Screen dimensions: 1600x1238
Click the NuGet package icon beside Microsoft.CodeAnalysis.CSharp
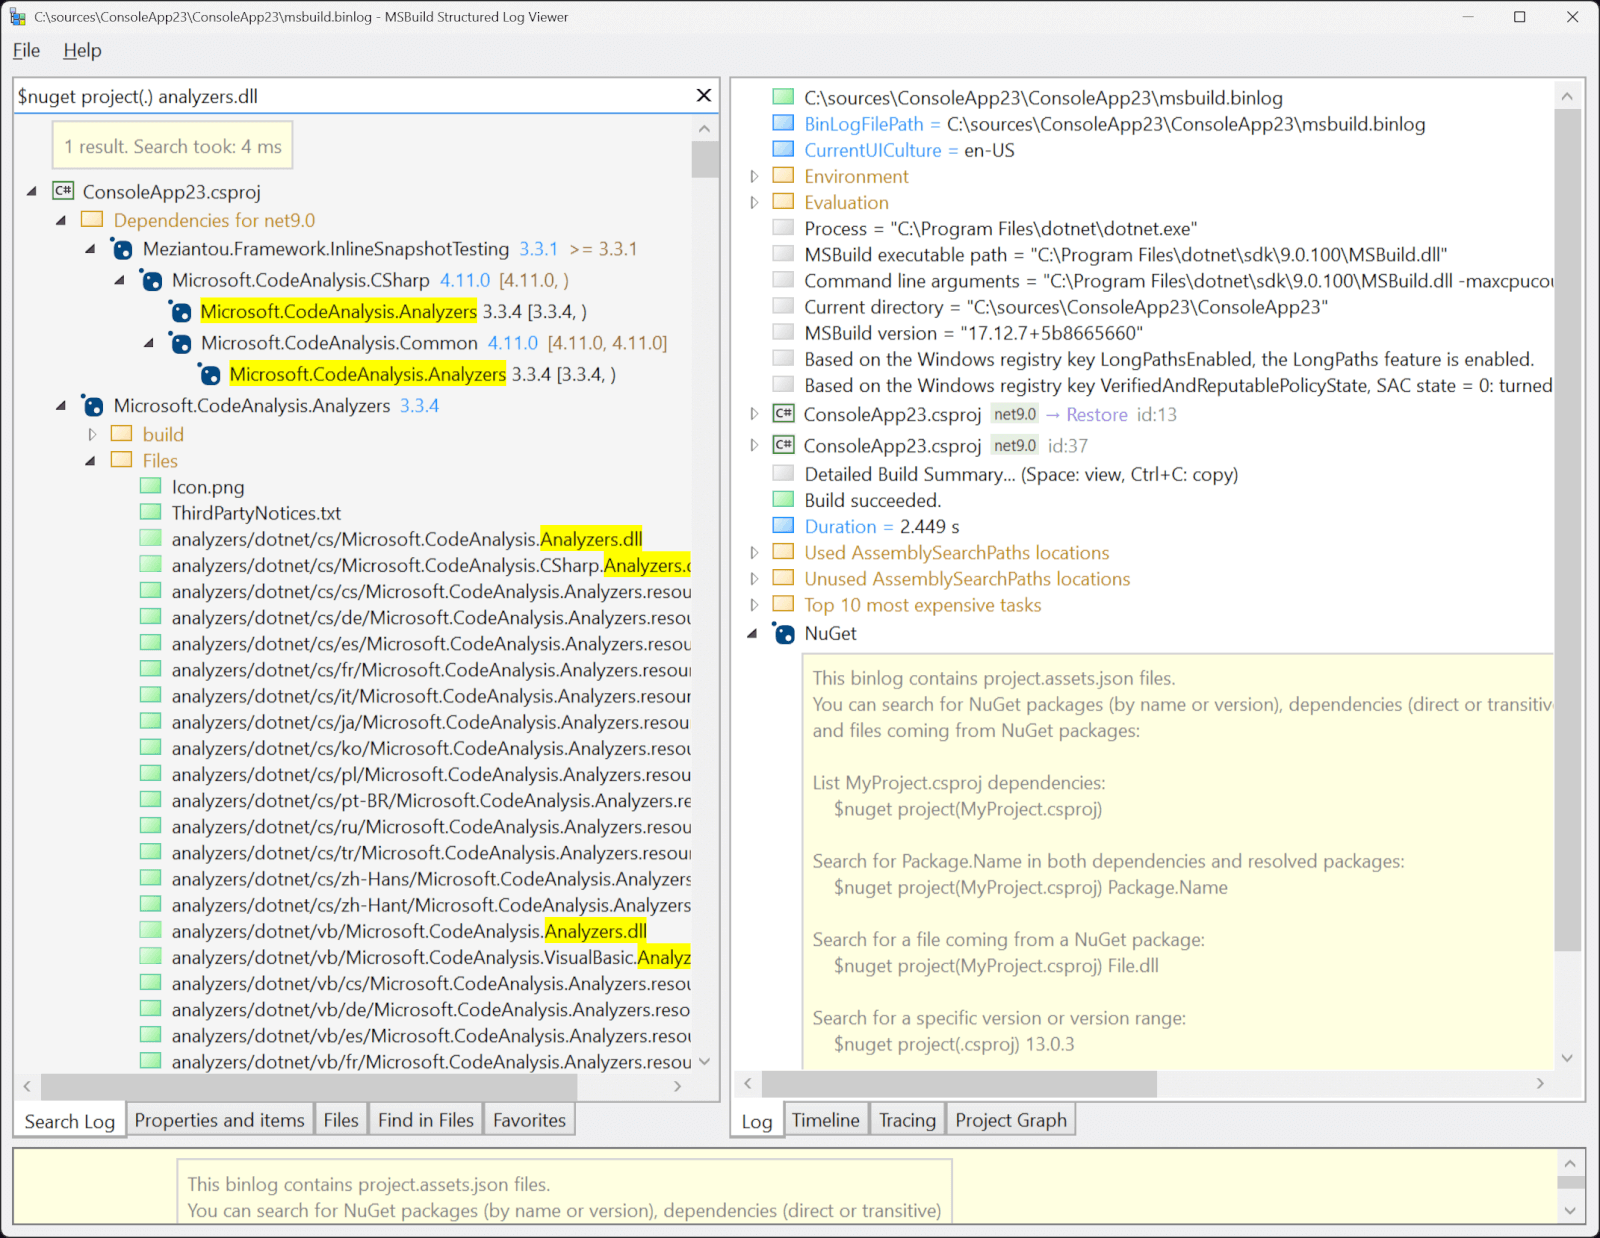point(151,281)
